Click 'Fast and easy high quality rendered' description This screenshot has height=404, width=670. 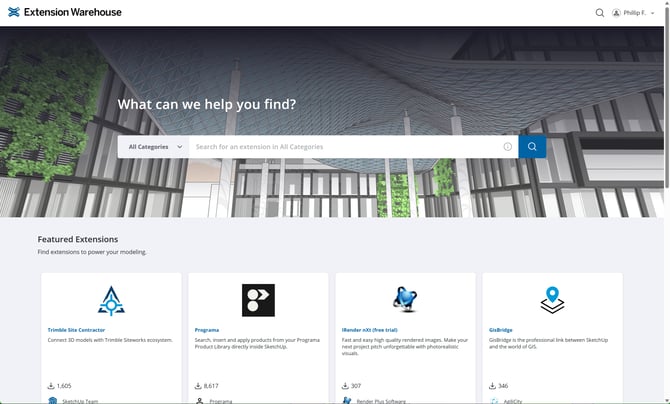pyautogui.click(x=405, y=346)
